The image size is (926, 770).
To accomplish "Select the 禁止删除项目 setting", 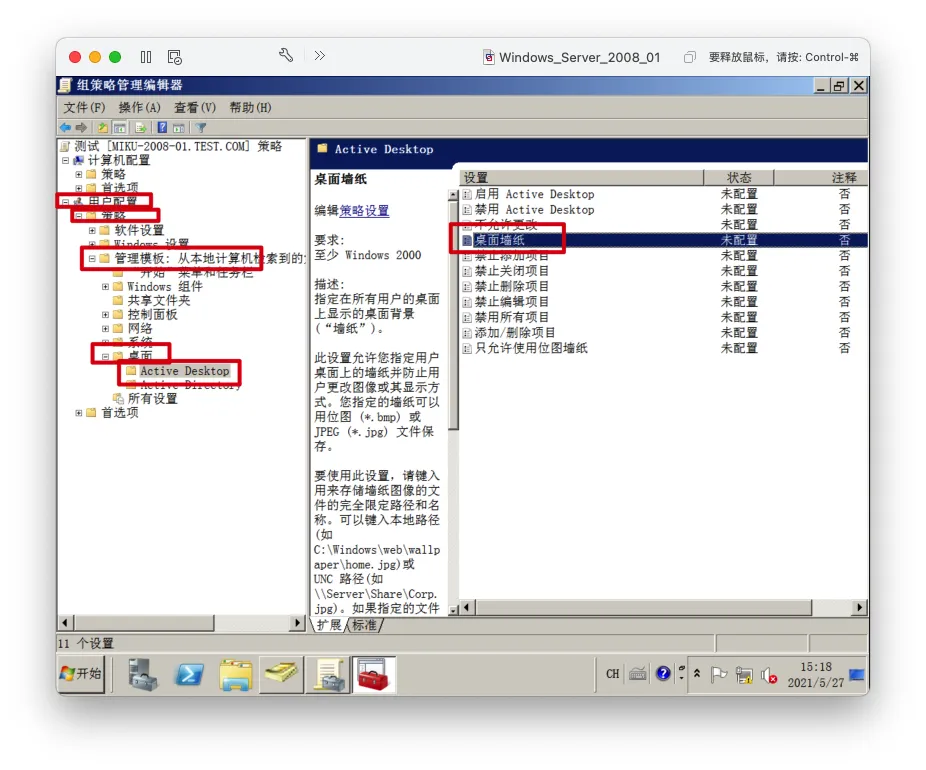I will 512,286.
